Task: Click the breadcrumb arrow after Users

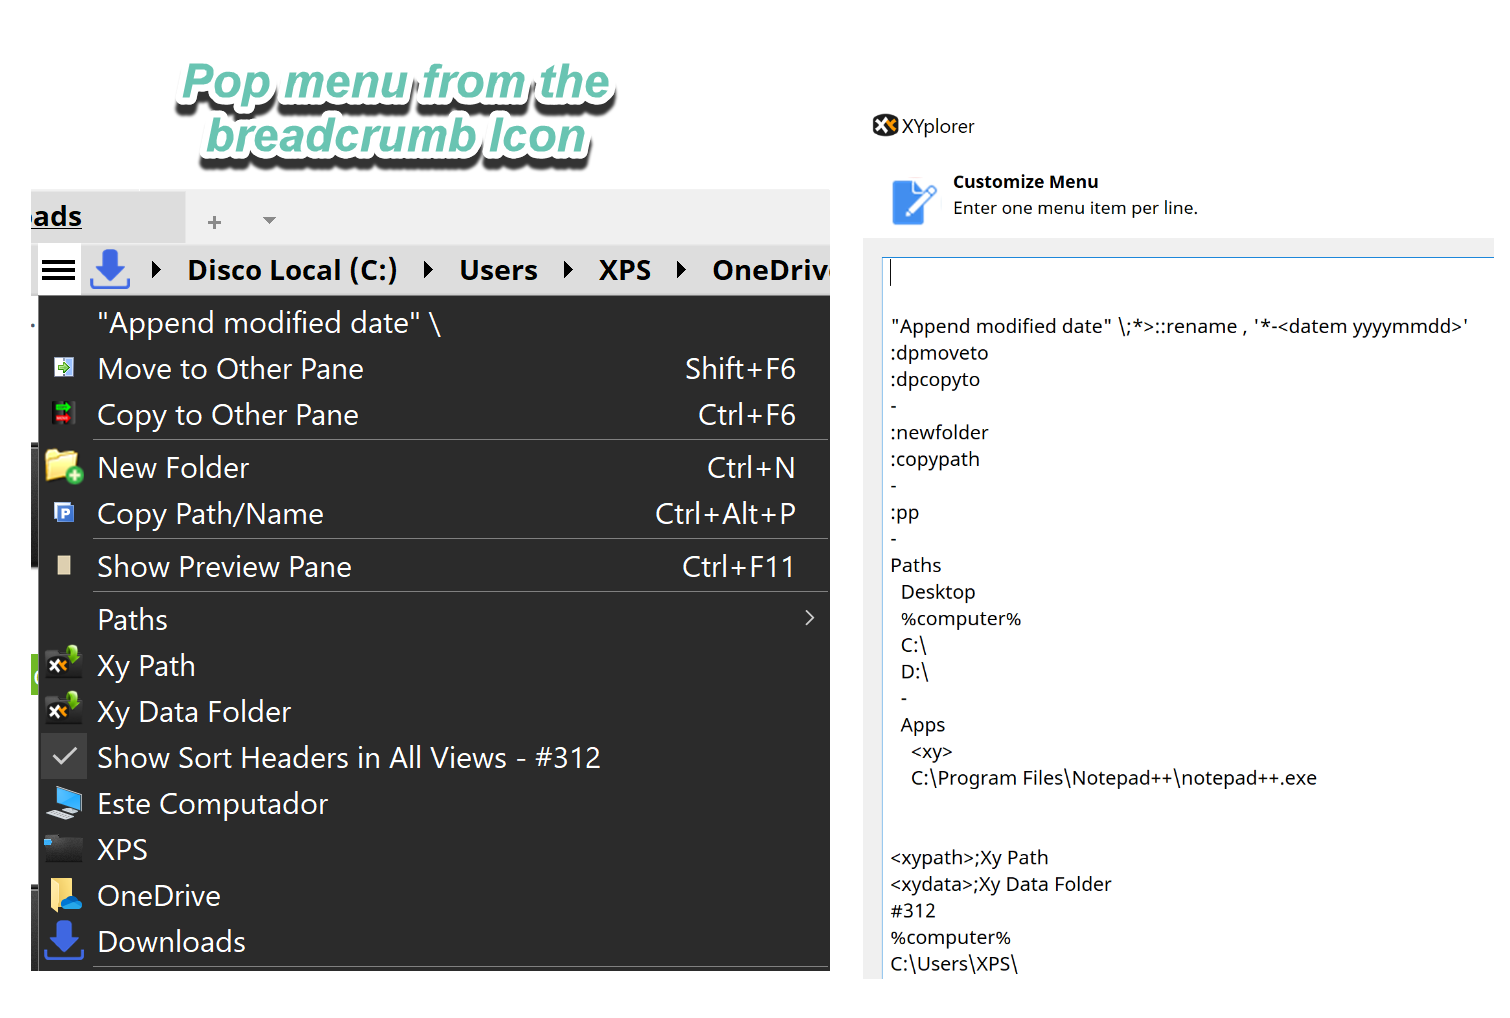Action: pos(567,269)
